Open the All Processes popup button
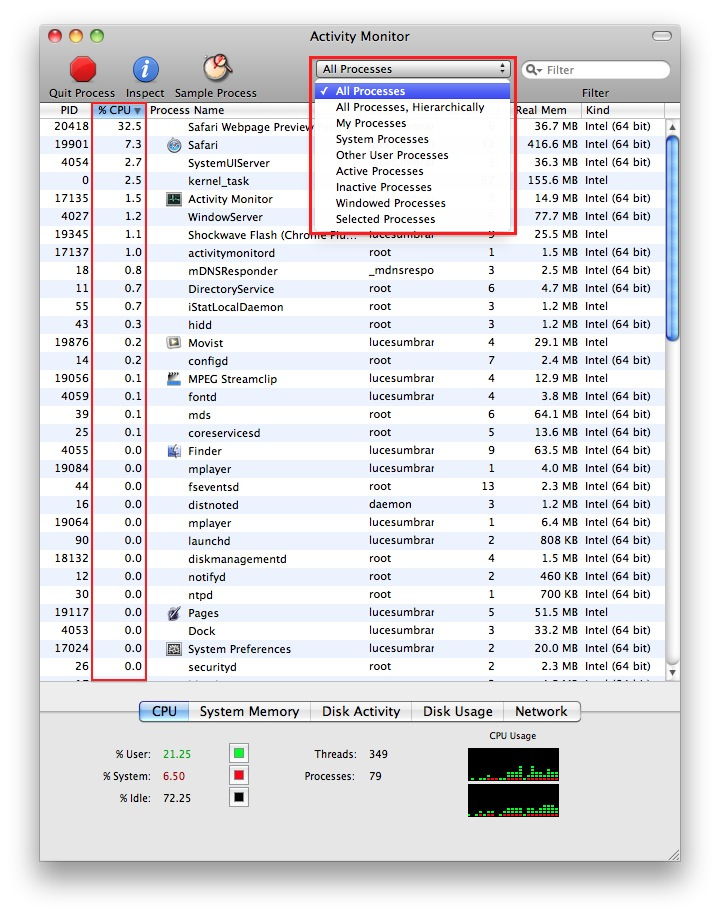This screenshot has width=720, height=916. [413, 69]
